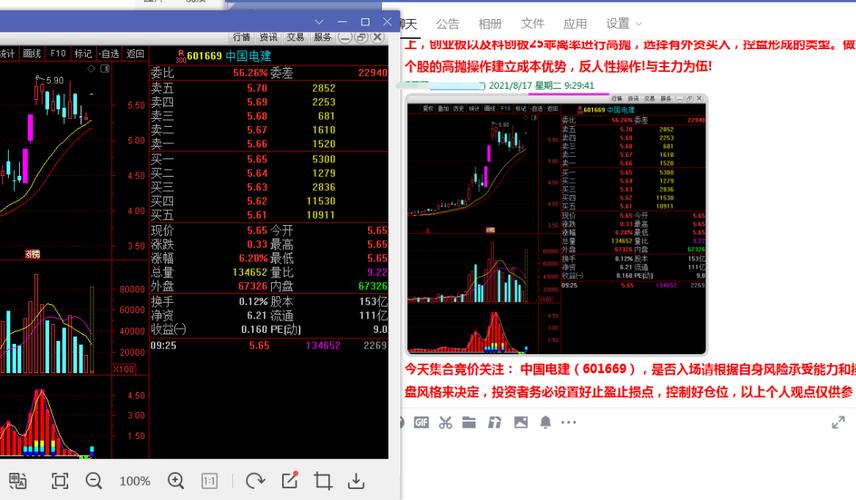Click the X100 volume unit label
Viewport: 856px width, 500px height.
(124, 369)
